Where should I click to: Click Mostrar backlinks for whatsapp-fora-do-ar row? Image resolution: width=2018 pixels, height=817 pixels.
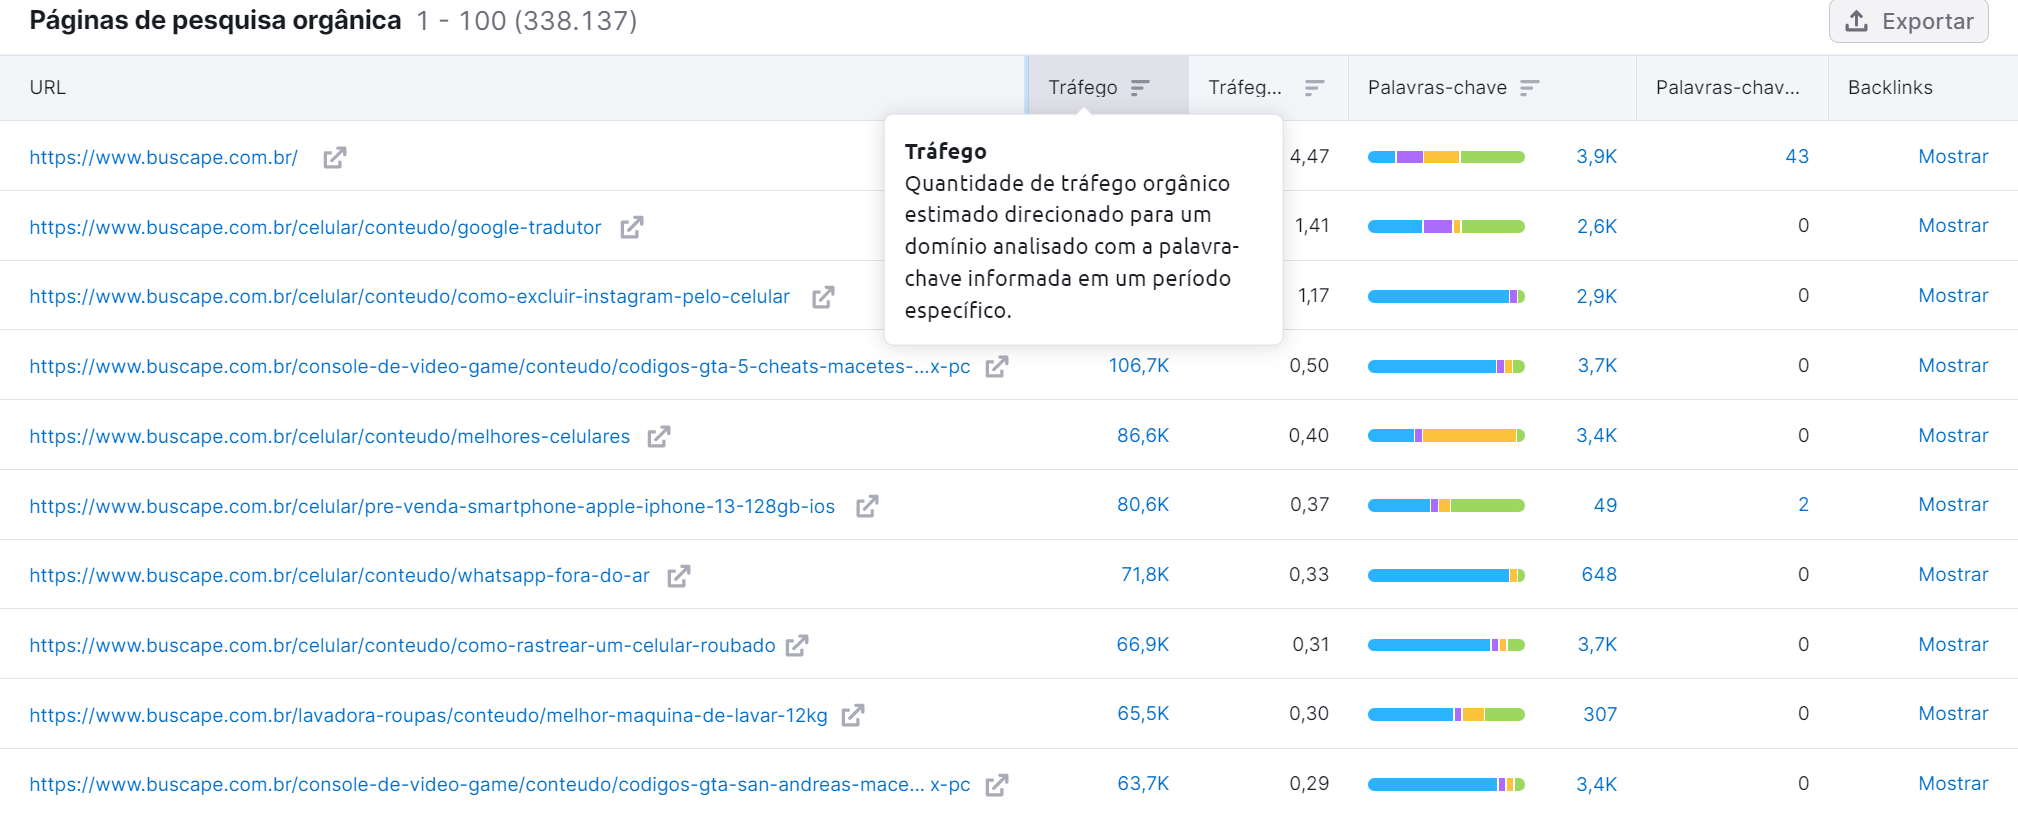click(x=1953, y=574)
